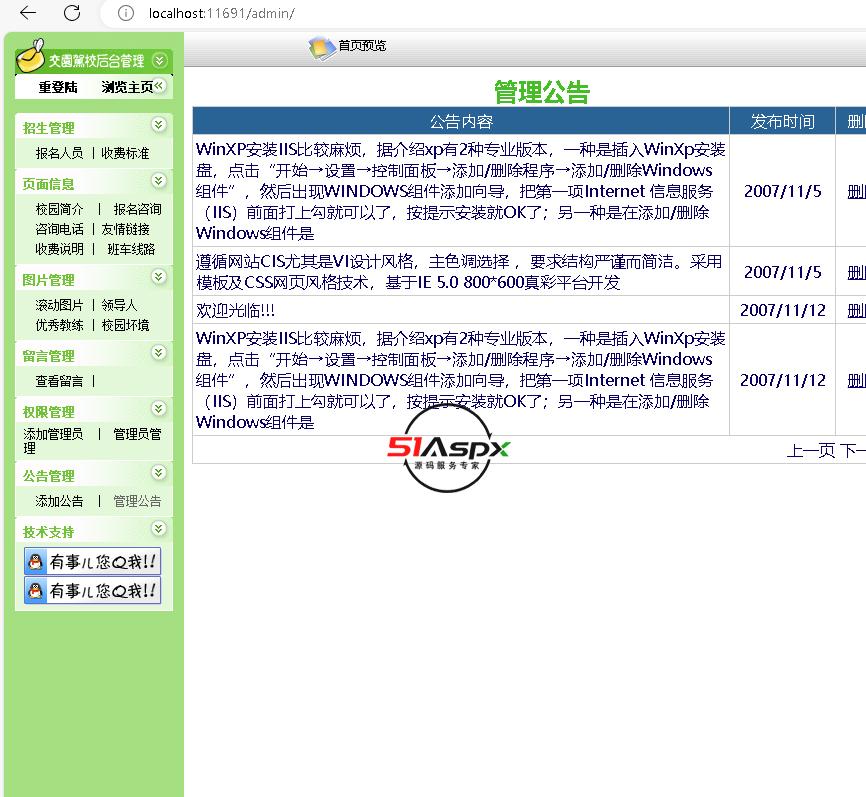Open 咨询电话 page
This screenshot has height=797, width=866.
click(x=59, y=229)
